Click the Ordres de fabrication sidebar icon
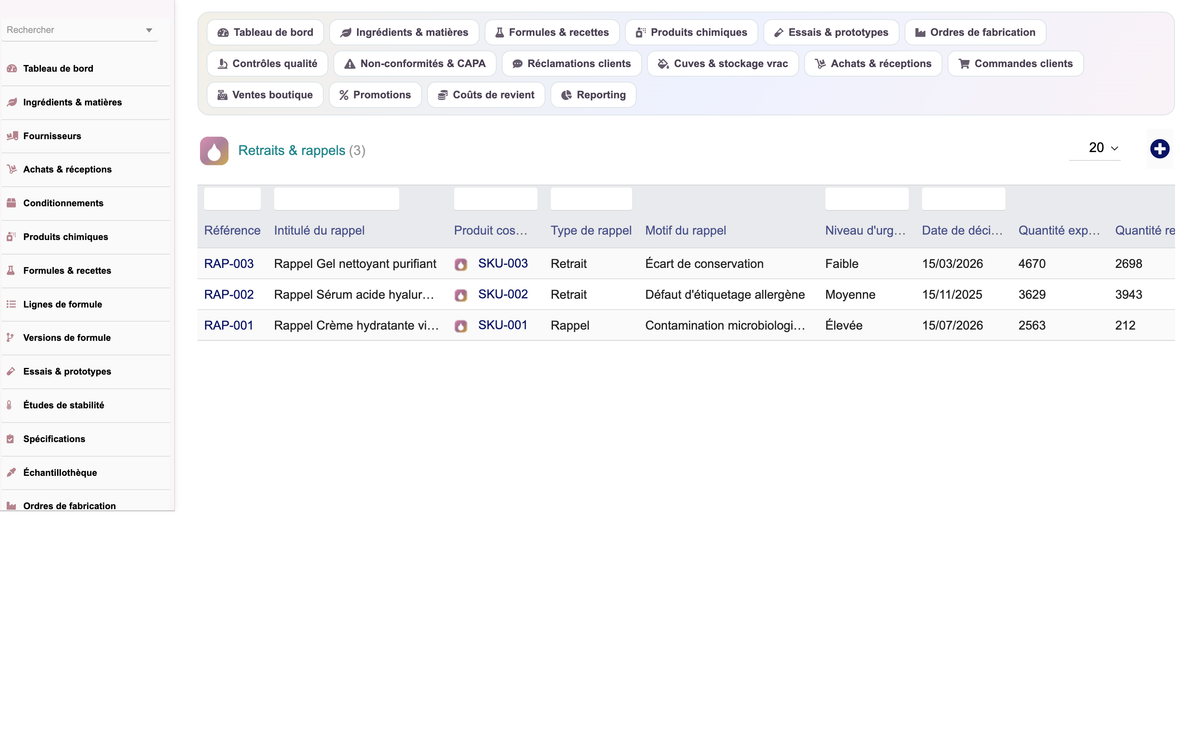 coord(12,506)
